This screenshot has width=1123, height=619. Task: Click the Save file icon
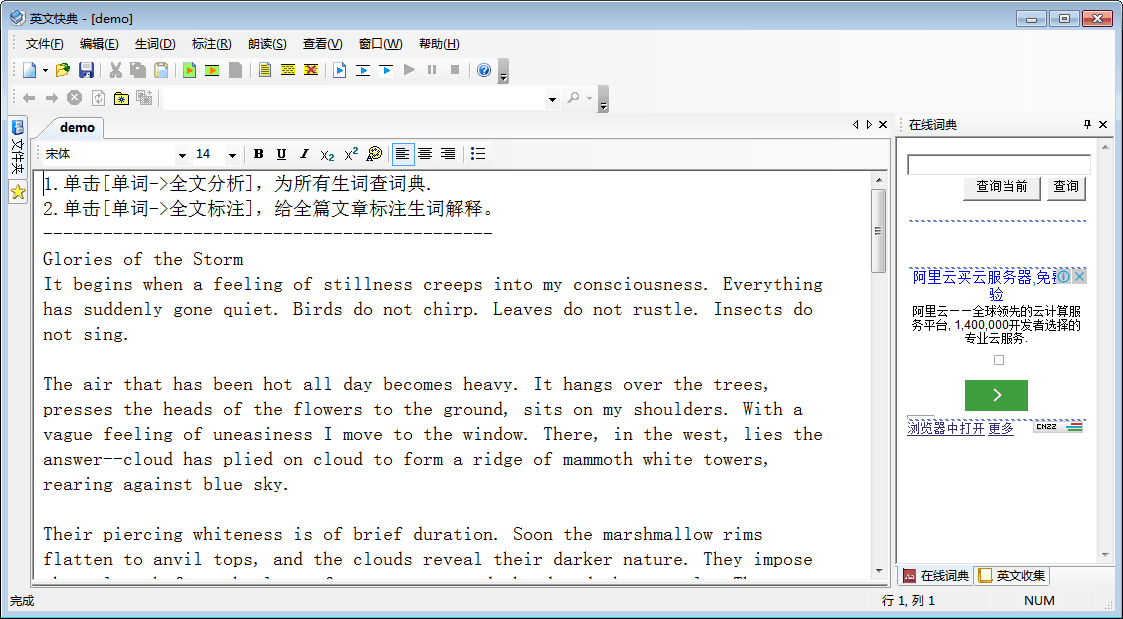coord(87,70)
